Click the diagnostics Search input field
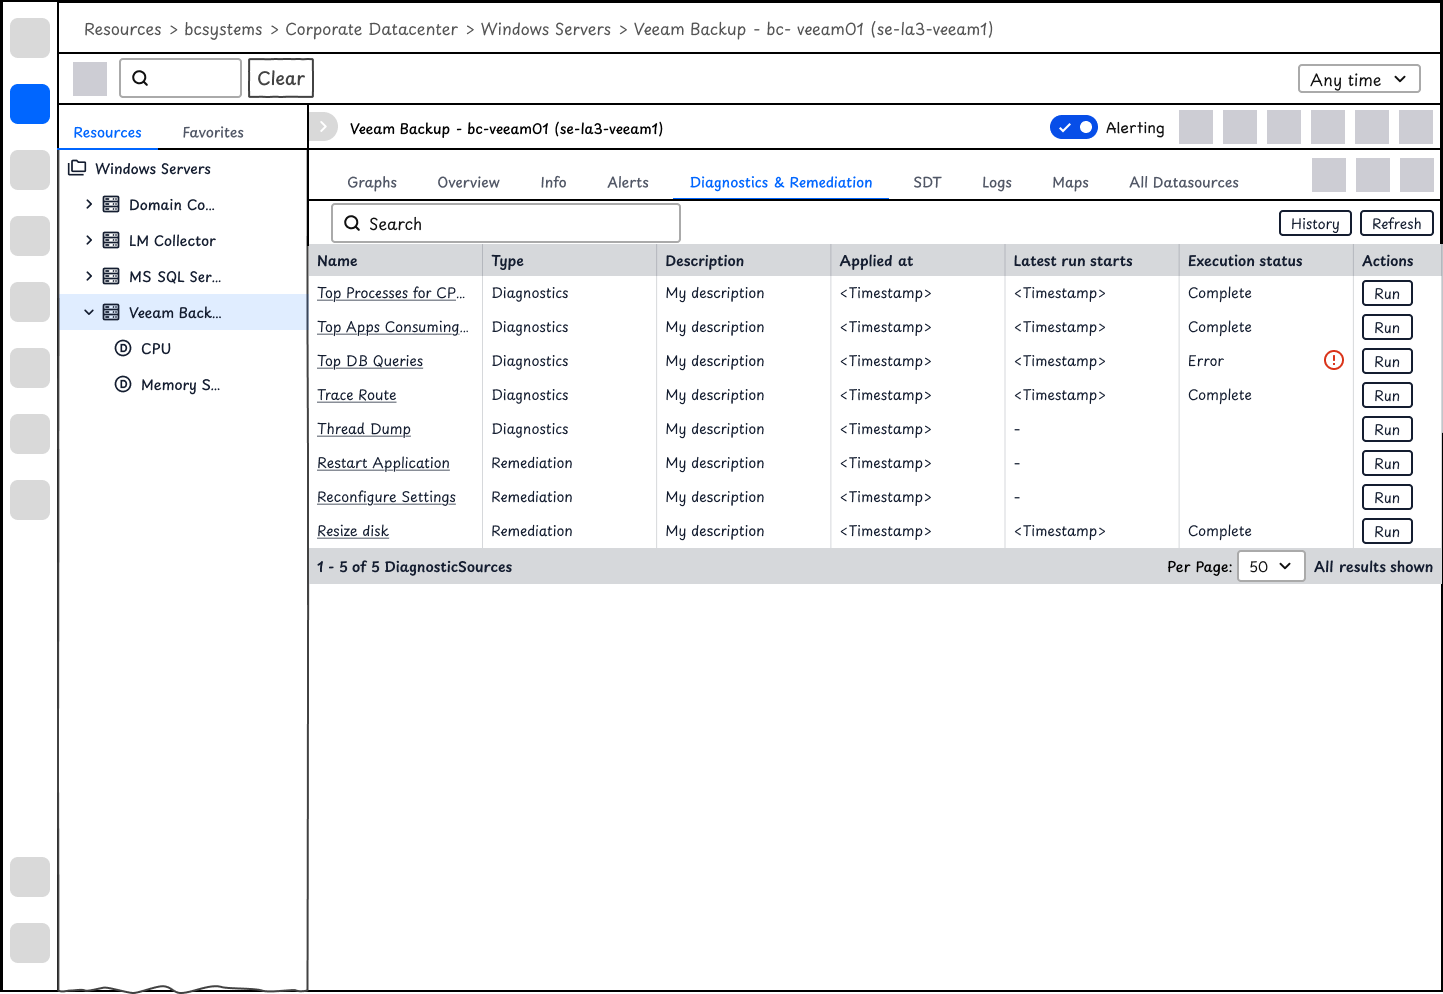This screenshot has width=1443, height=994. [506, 223]
